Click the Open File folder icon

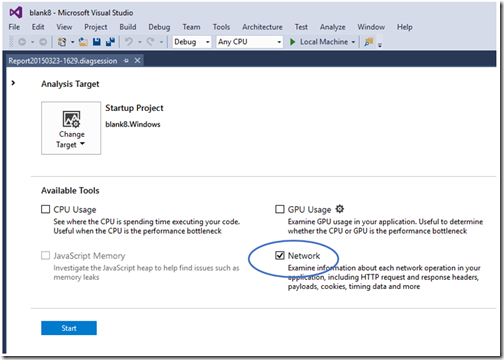click(83, 42)
